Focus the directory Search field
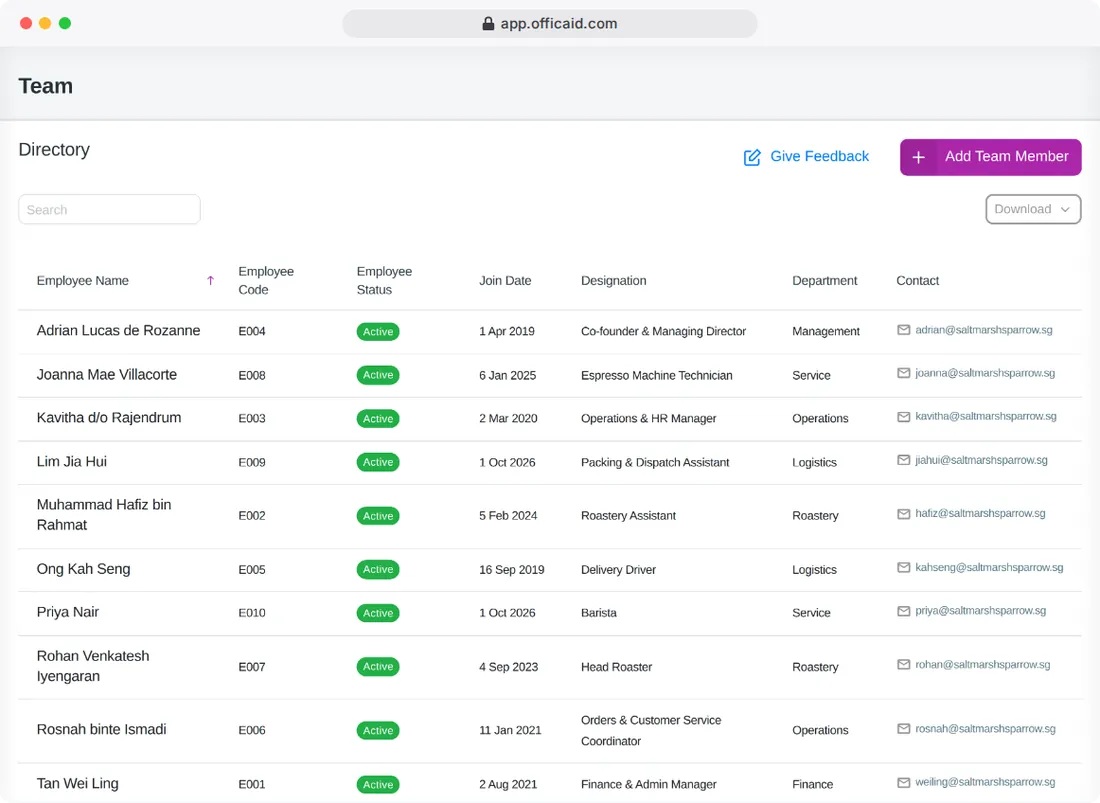 (109, 210)
